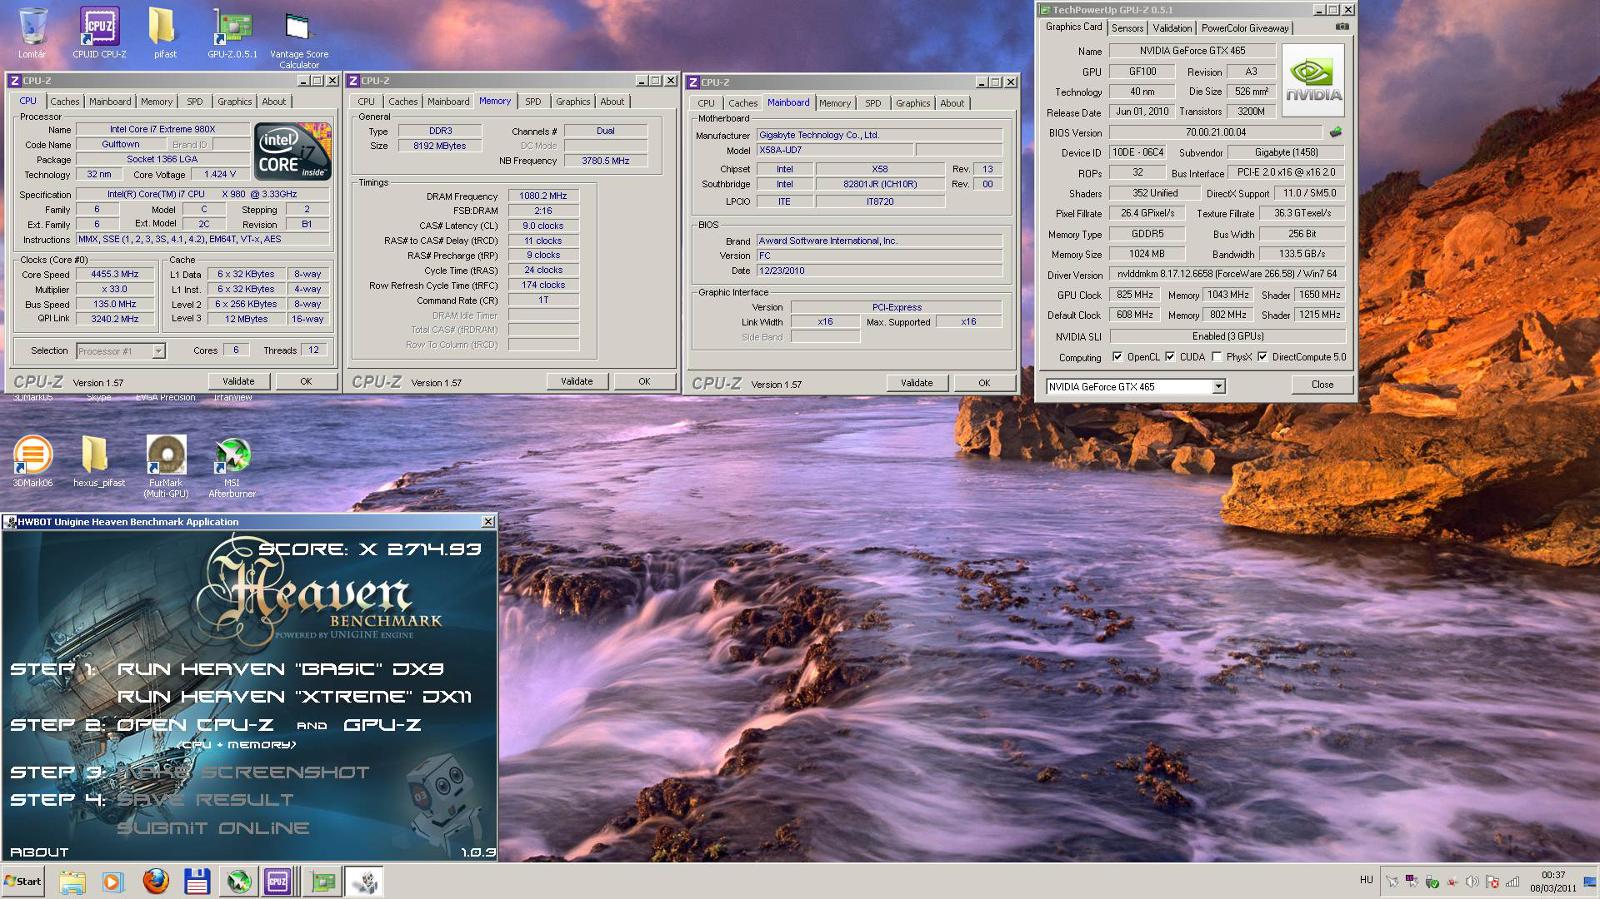The height and width of the screenshot is (899, 1600).
Task: Click the motherboard model X58A-UD7 field
Action: (835, 150)
